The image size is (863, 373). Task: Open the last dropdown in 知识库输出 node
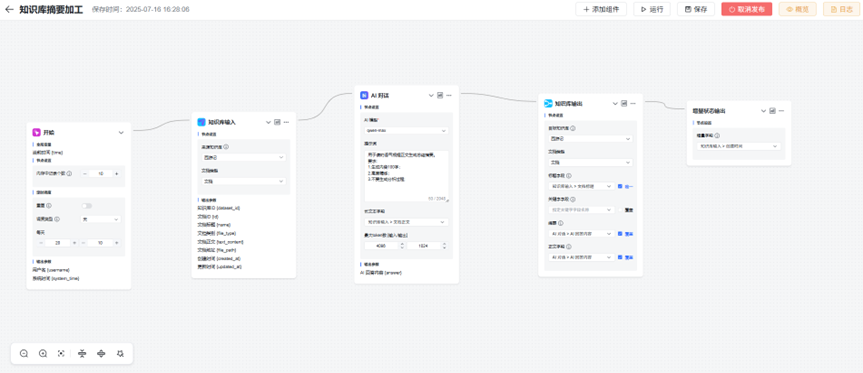[x=581, y=257]
